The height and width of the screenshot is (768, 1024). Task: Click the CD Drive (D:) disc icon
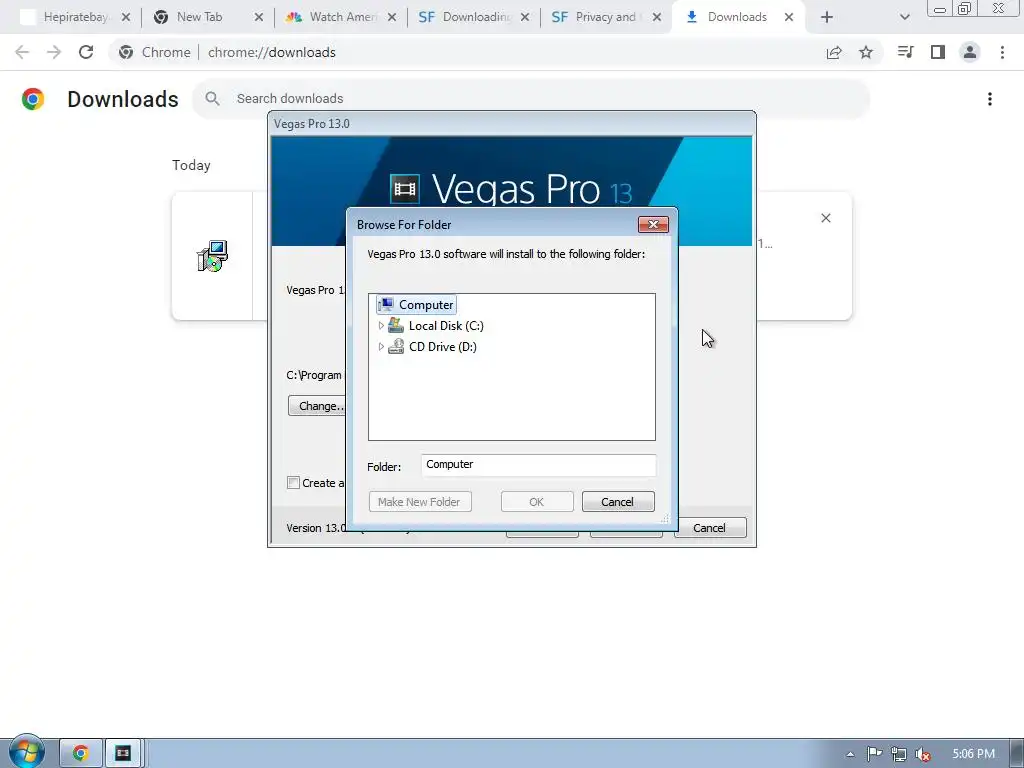(396, 347)
